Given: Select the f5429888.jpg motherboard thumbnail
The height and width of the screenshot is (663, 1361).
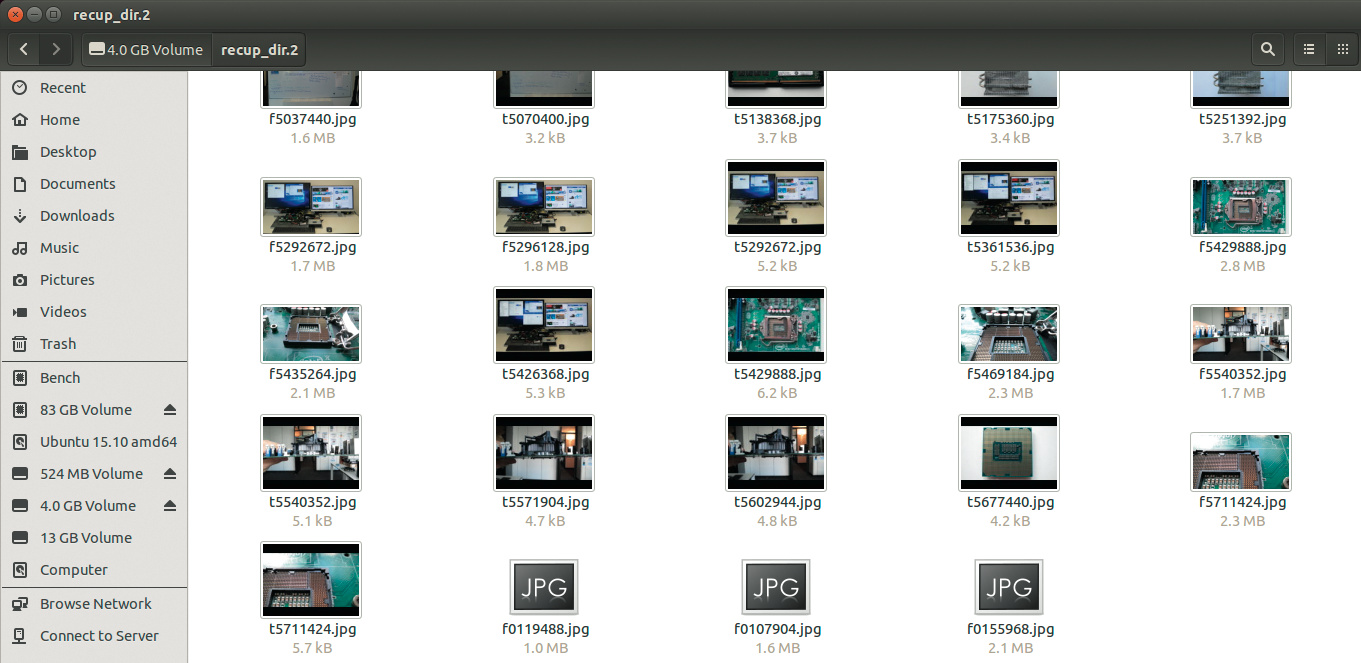Looking at the screenshot, I should point(1241,207).
